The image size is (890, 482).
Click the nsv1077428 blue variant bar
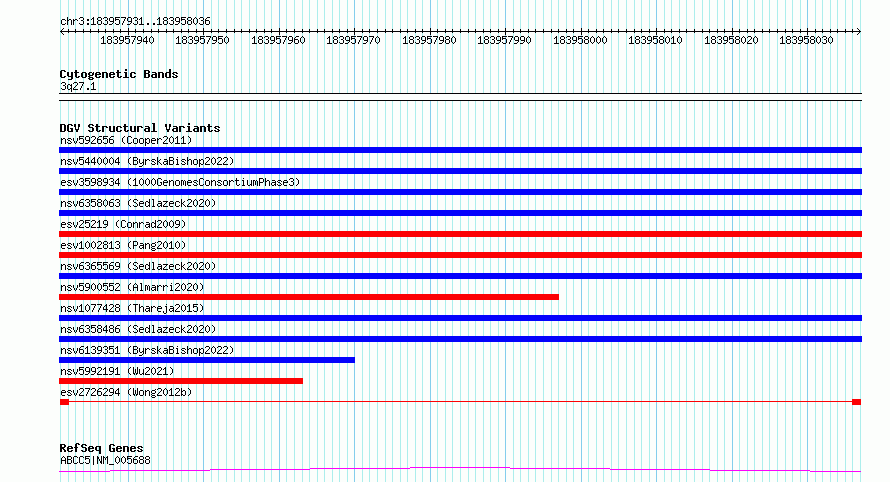click(460, 318)
